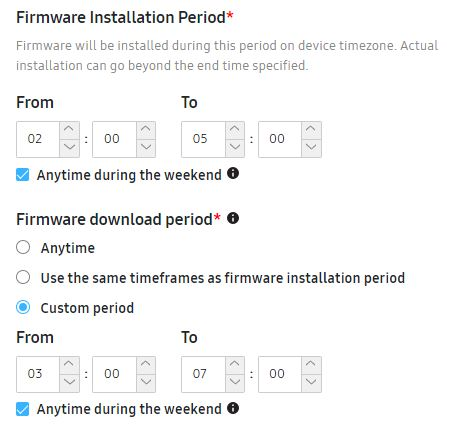Decrease installation To minutes with down arrow
Image resolution: width=472 pixels, height=428 pixels.
pyautogui.click(x=311, y=148)
